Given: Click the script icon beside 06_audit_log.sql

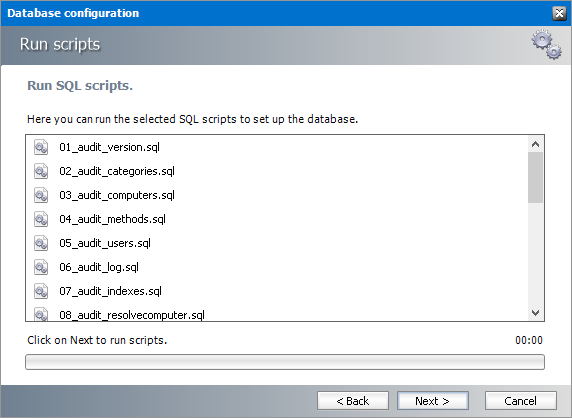Looking at the screenshot, I should [41, 267].
